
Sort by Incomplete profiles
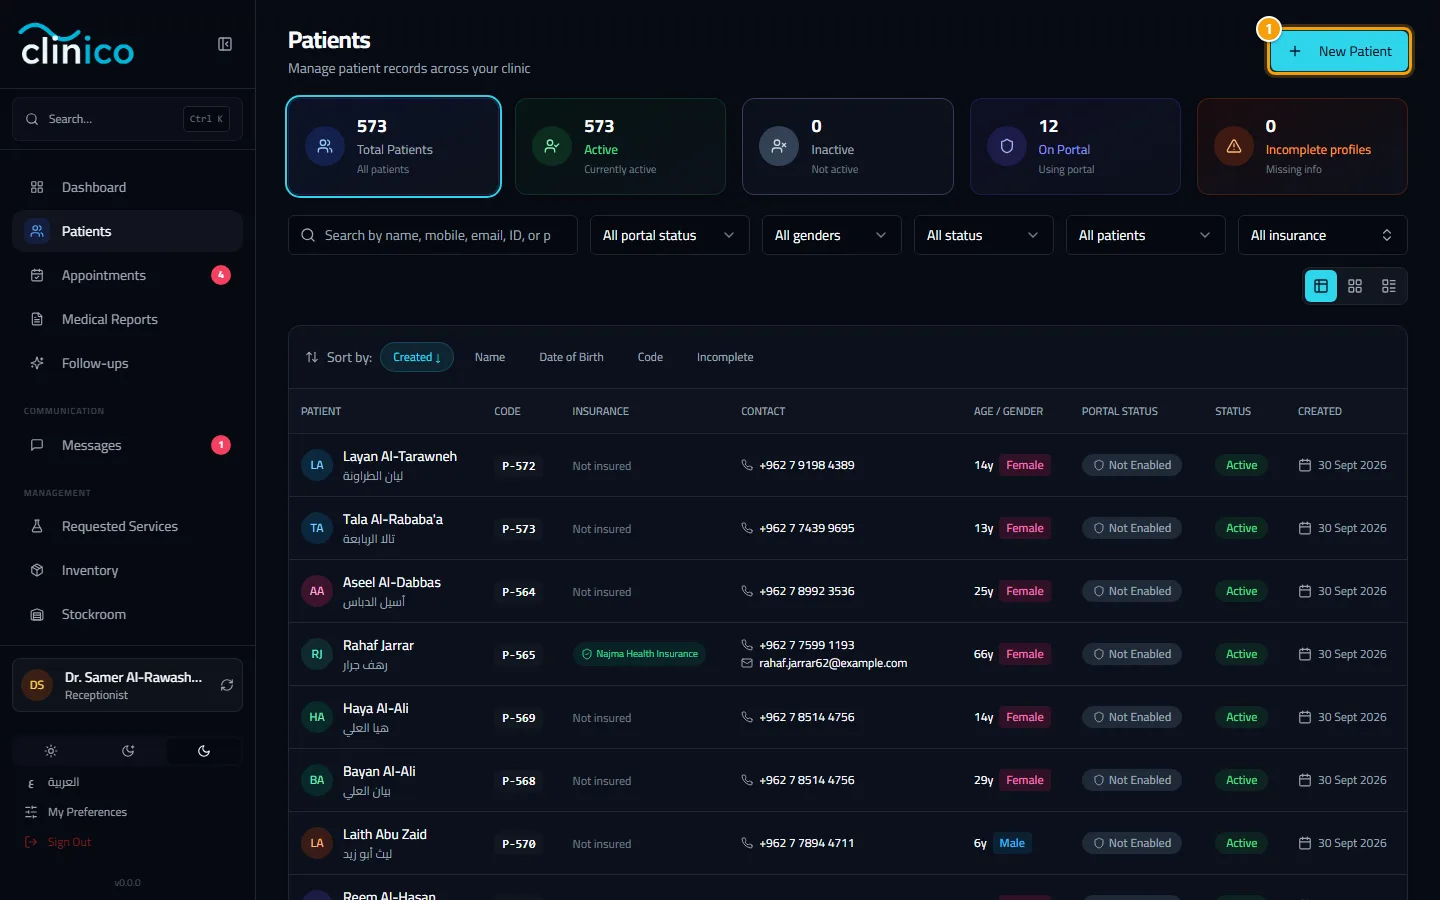pos(725,357)
